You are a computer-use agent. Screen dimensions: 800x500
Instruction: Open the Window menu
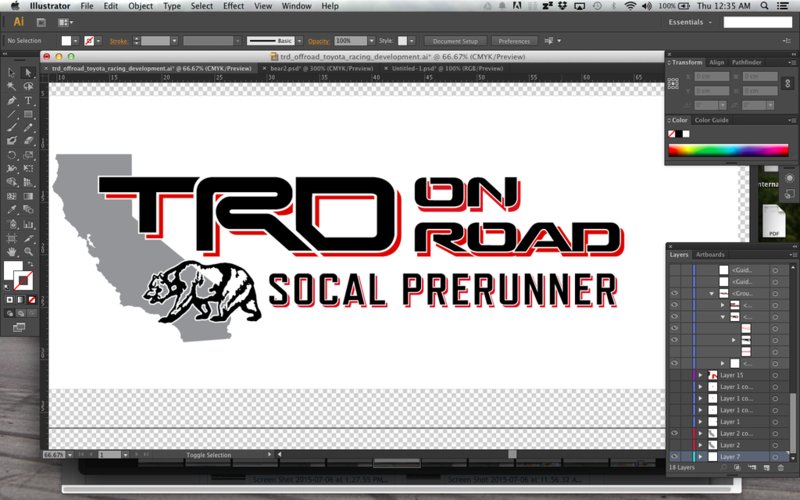point(296,6)
